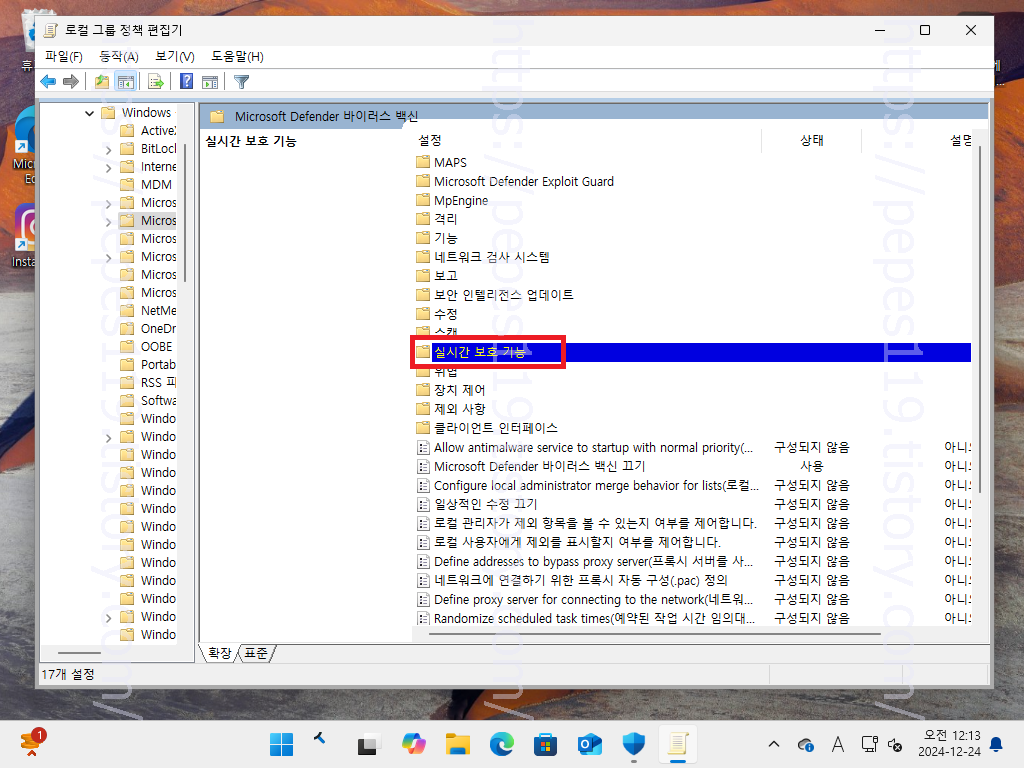The width and height of the screenshot is (1024, 768).
Task: Switch to the 확장 tab
Action: coord(219,652)
